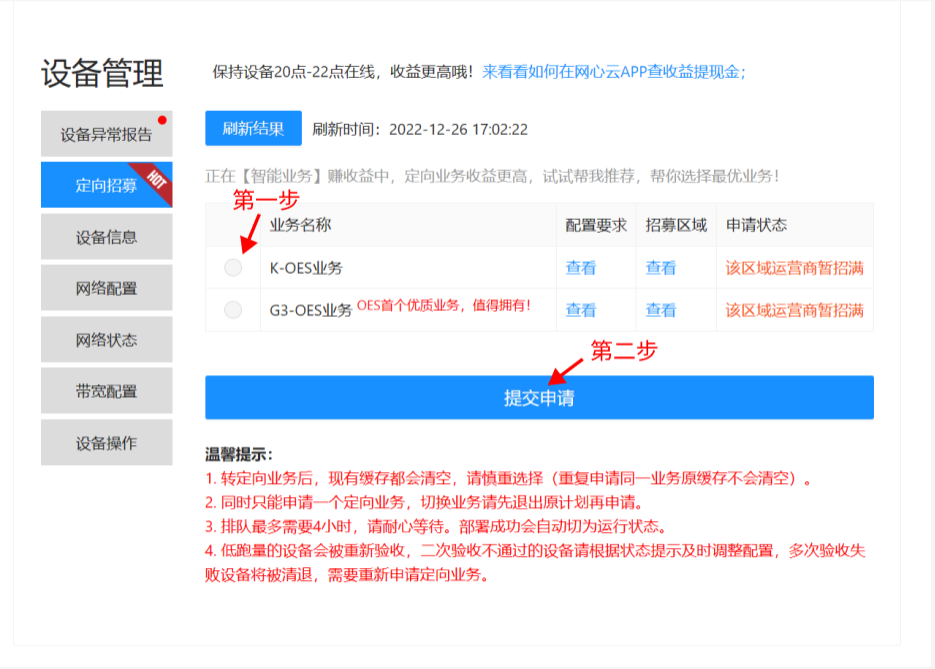Open the 定向招募 sidebar item
The image size is (935, 669).
[107, 185]
